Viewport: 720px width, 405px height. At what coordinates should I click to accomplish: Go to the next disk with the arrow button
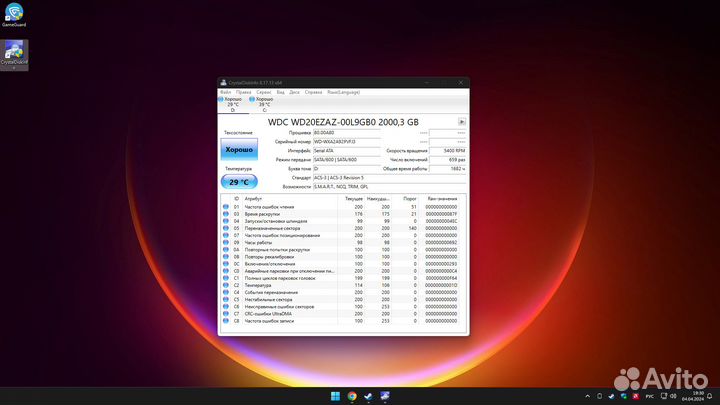pos(461,122)
